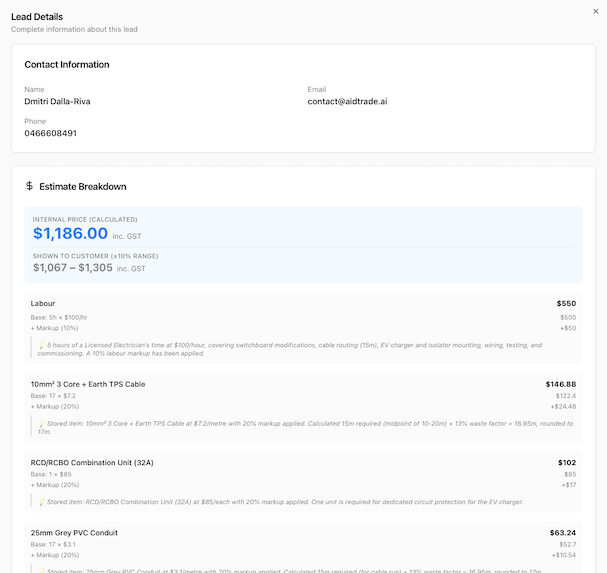Click the lightbulb icon in TPS Cable note

(42, 423)
